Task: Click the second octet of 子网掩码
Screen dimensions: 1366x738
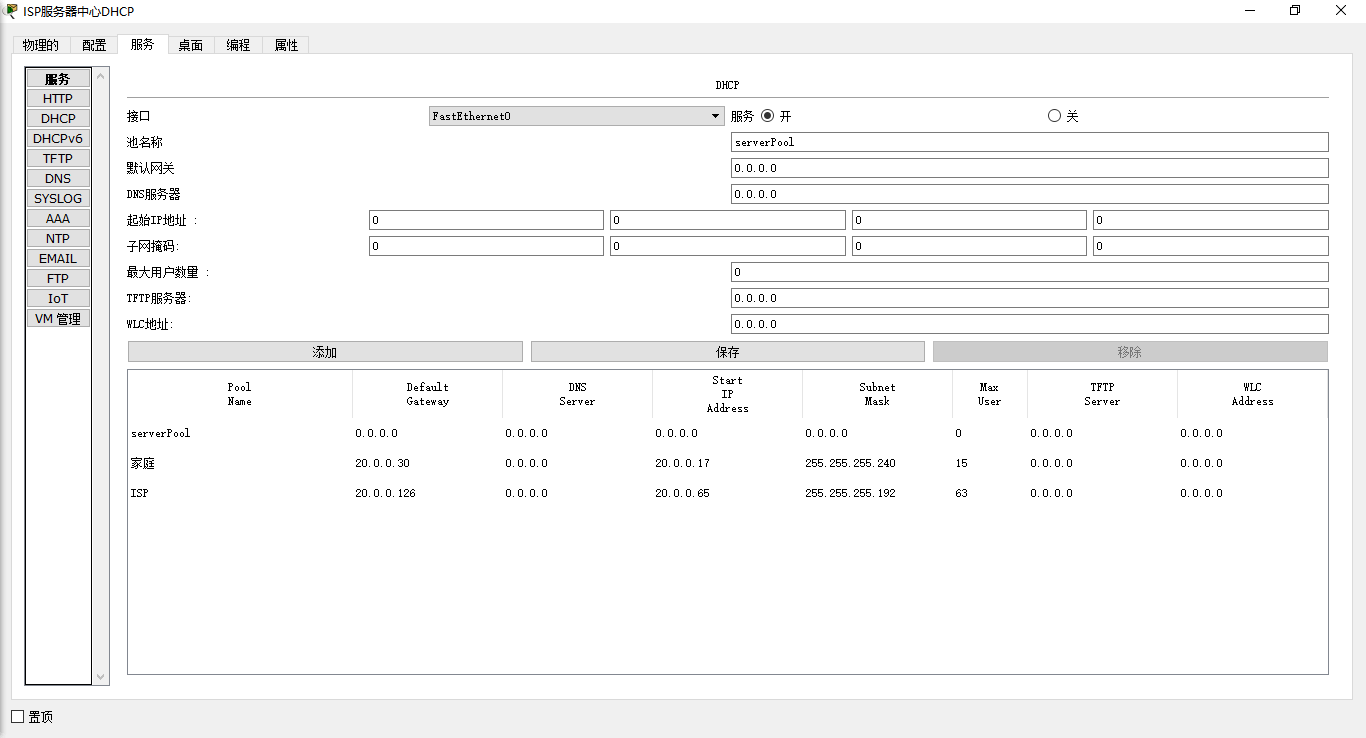Action: [x=728, y=246]
